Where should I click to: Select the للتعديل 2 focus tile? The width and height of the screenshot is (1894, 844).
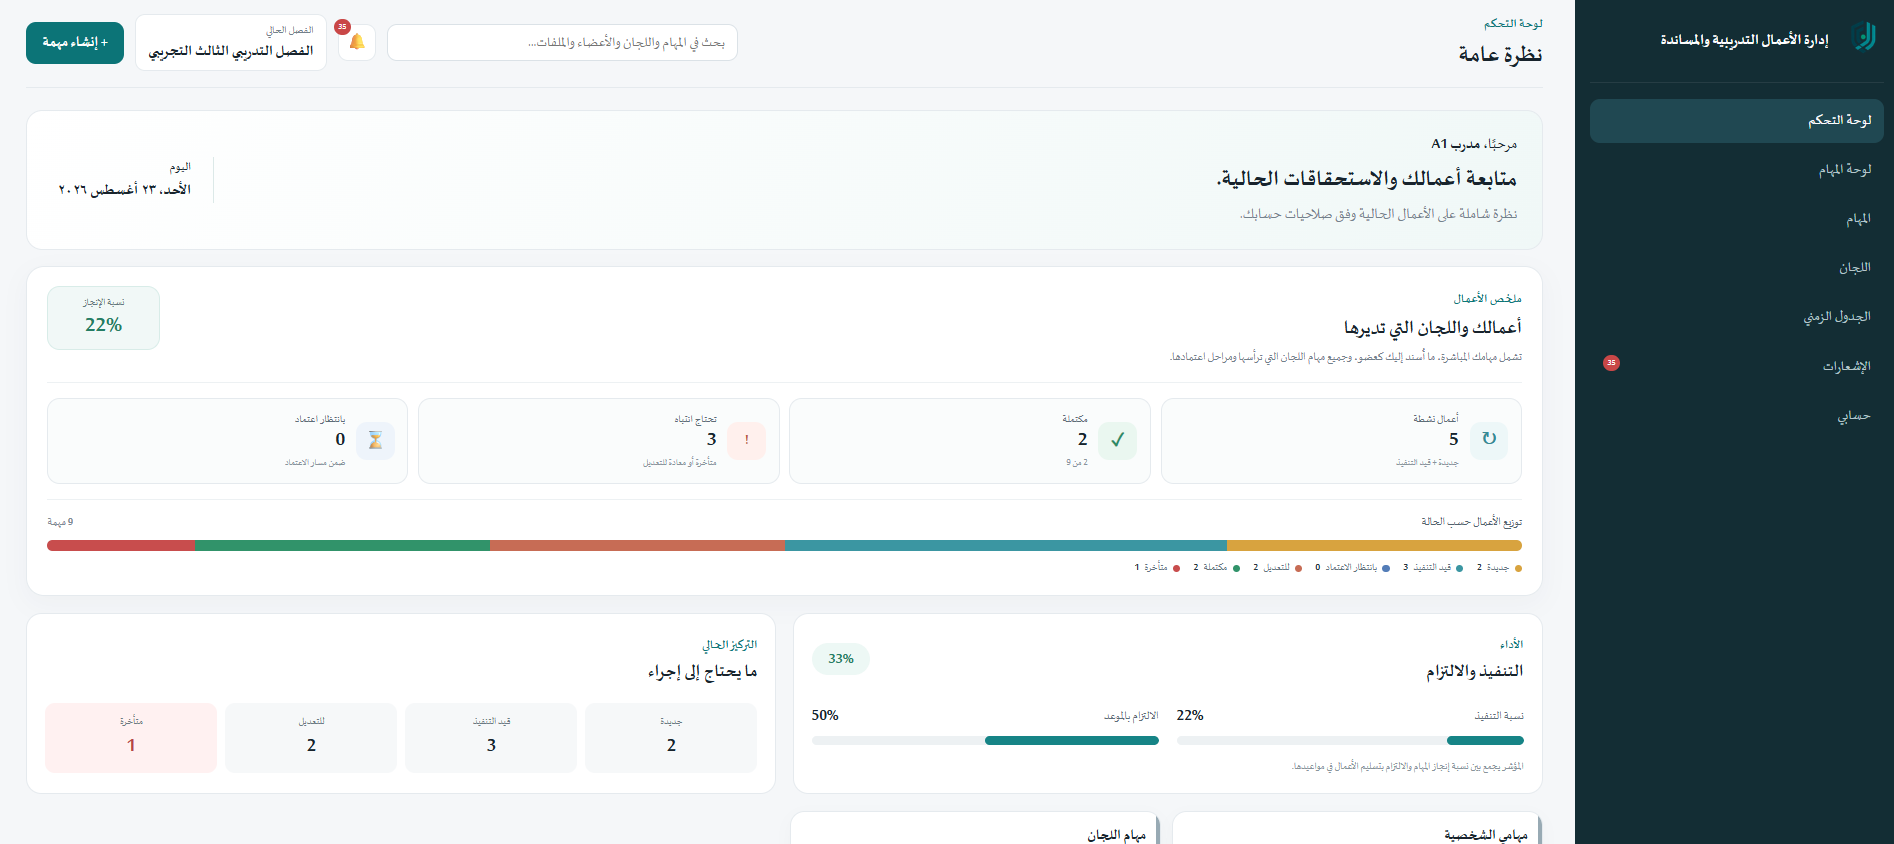[x=311, y=737]
